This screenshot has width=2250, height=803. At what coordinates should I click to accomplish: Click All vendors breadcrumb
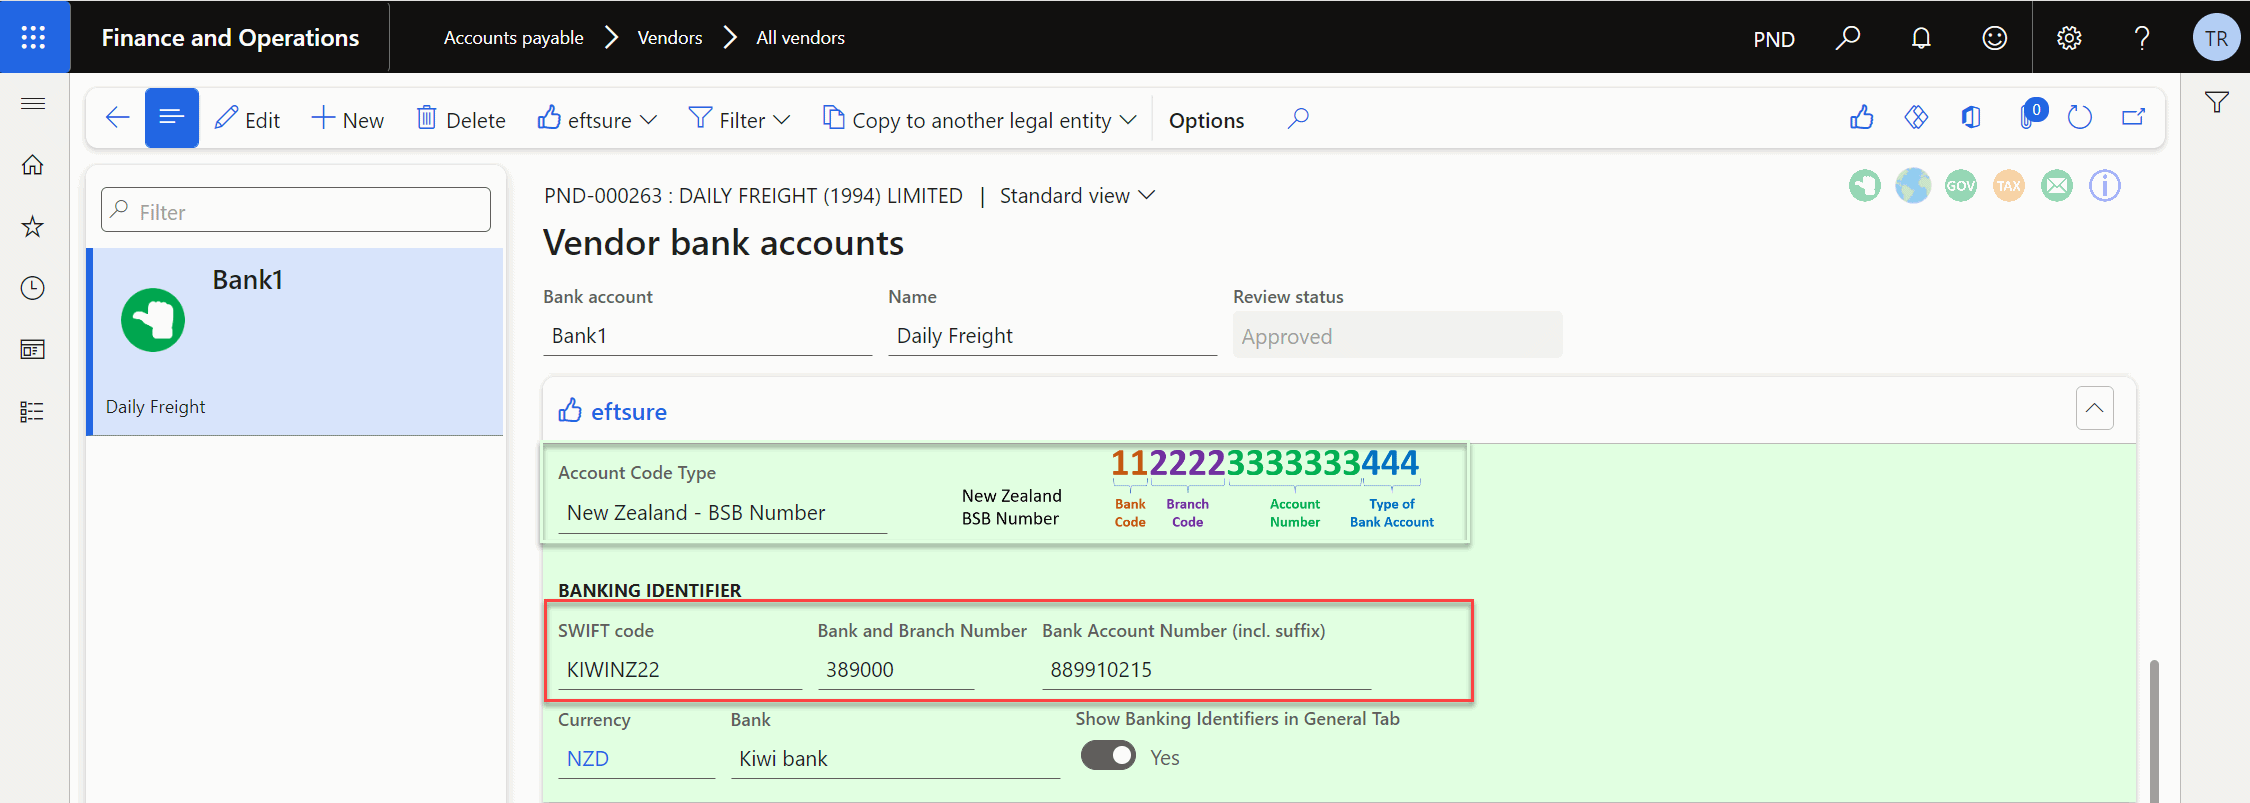800,38
